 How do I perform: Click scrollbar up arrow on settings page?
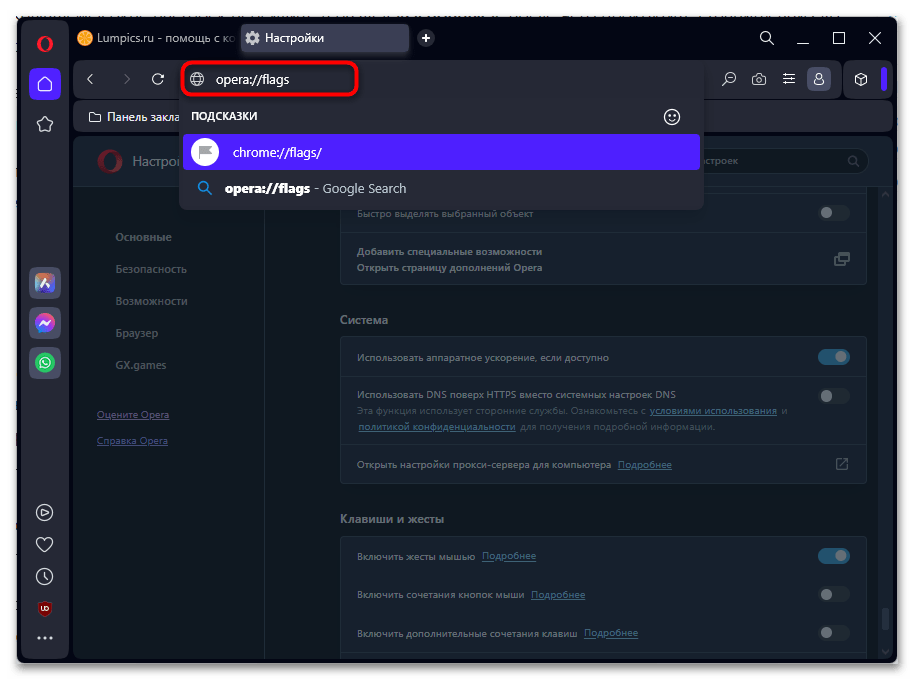click(885, 195)
